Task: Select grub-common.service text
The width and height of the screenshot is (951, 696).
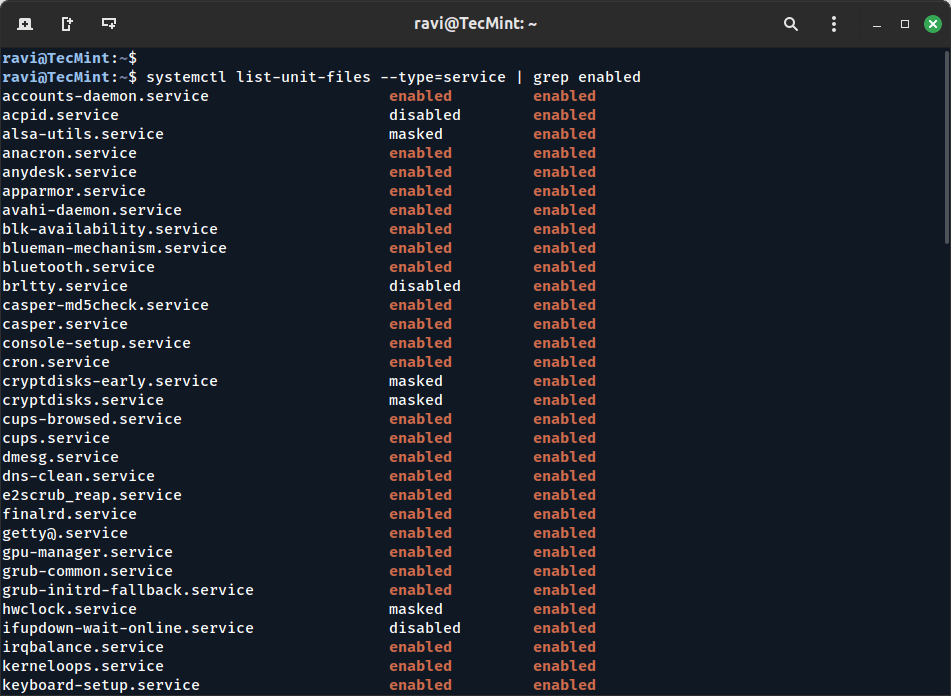Action: tap(87, 571)
